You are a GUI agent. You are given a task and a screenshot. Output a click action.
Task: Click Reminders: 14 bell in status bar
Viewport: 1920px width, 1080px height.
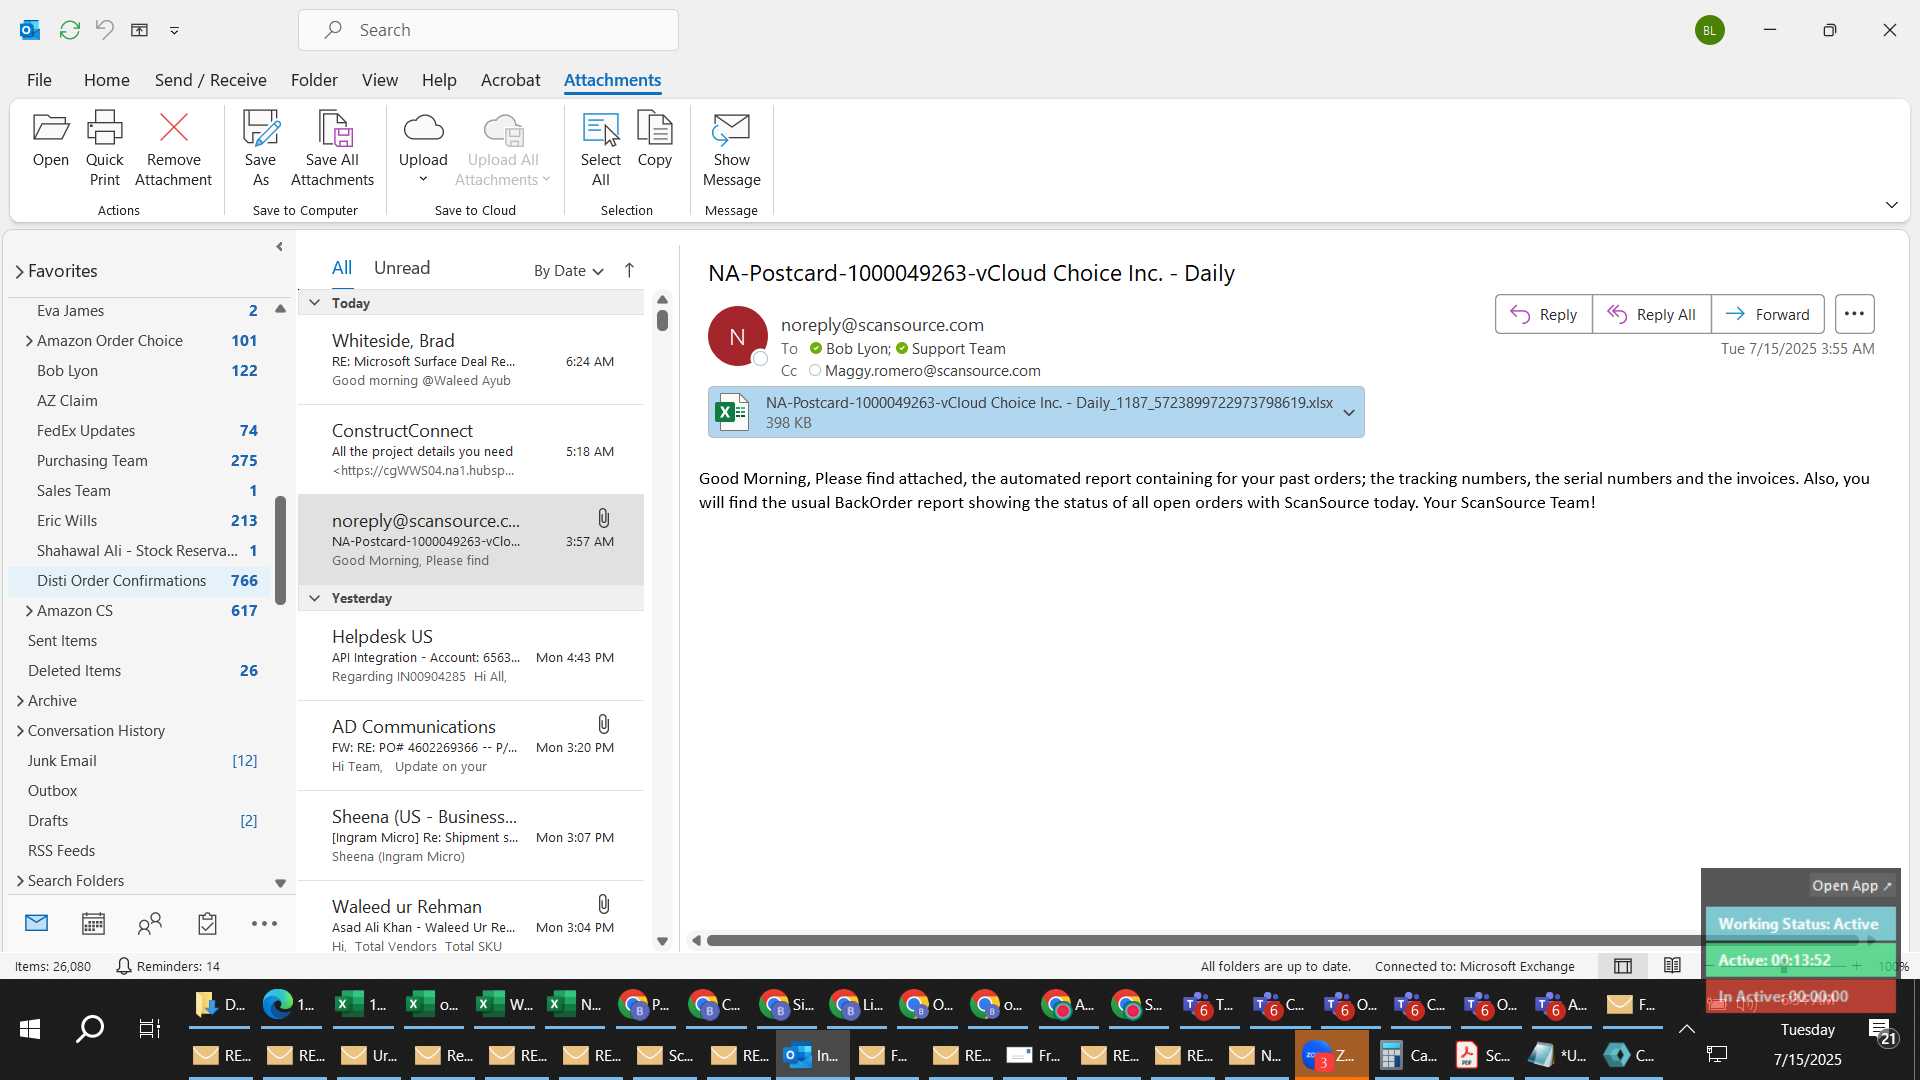tap(168, 966)
